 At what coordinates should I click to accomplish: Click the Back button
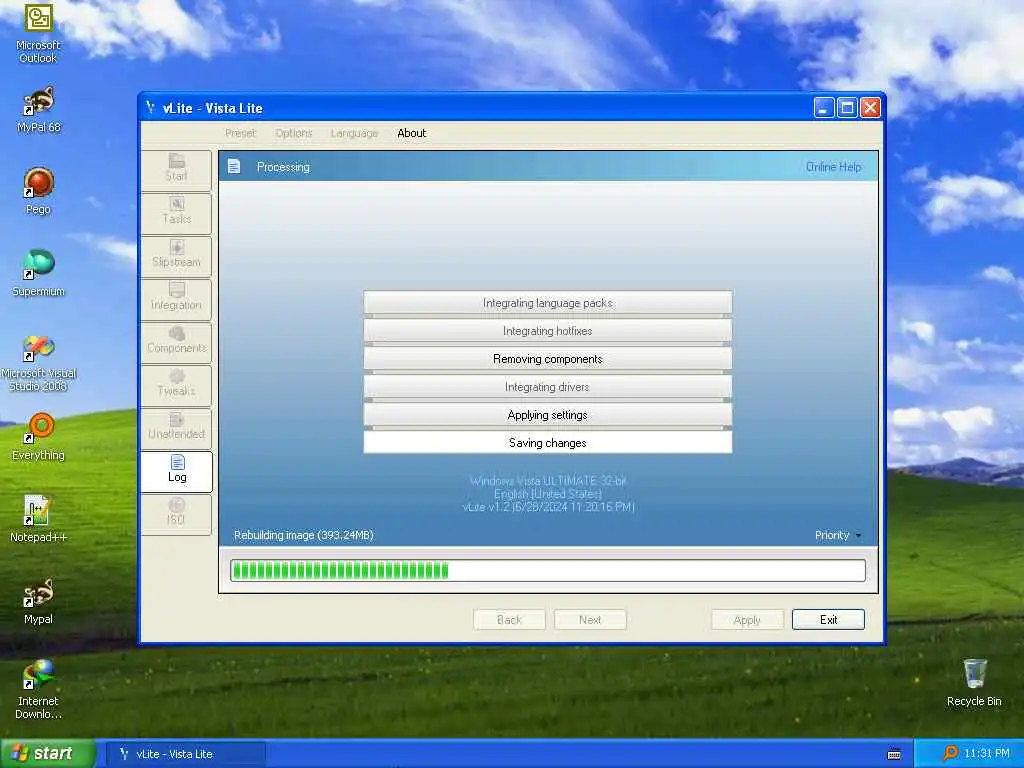coord(509,620)
